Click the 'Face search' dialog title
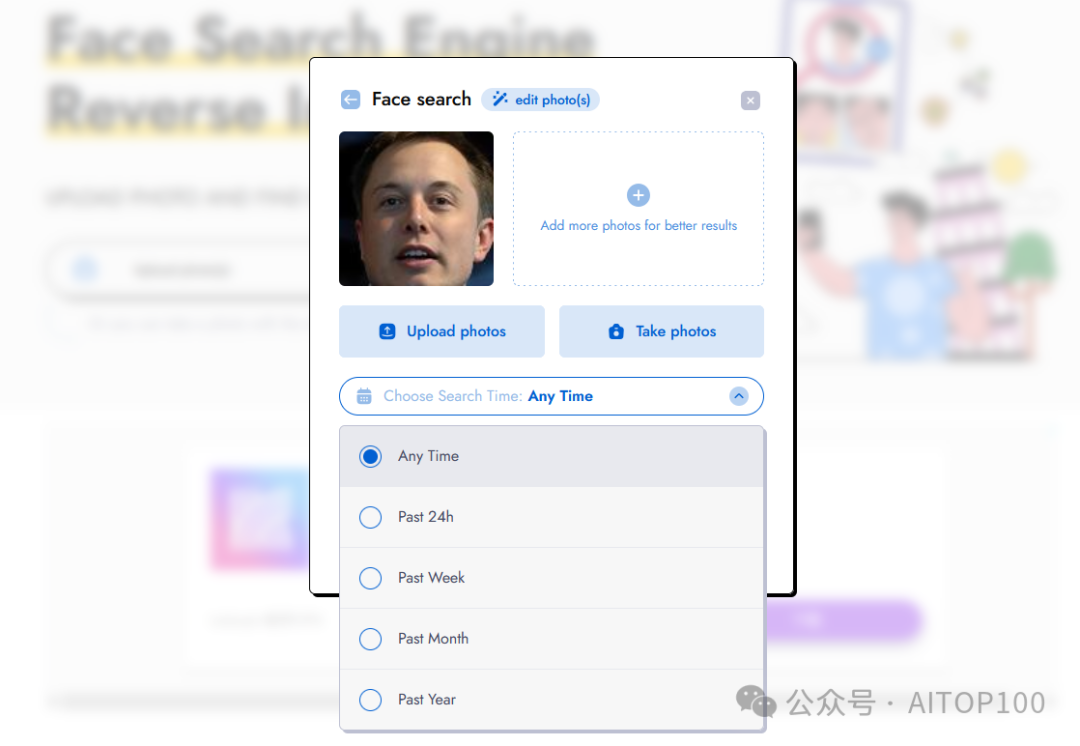Viewport: 1080px width, 746px height. coord(422,99)
